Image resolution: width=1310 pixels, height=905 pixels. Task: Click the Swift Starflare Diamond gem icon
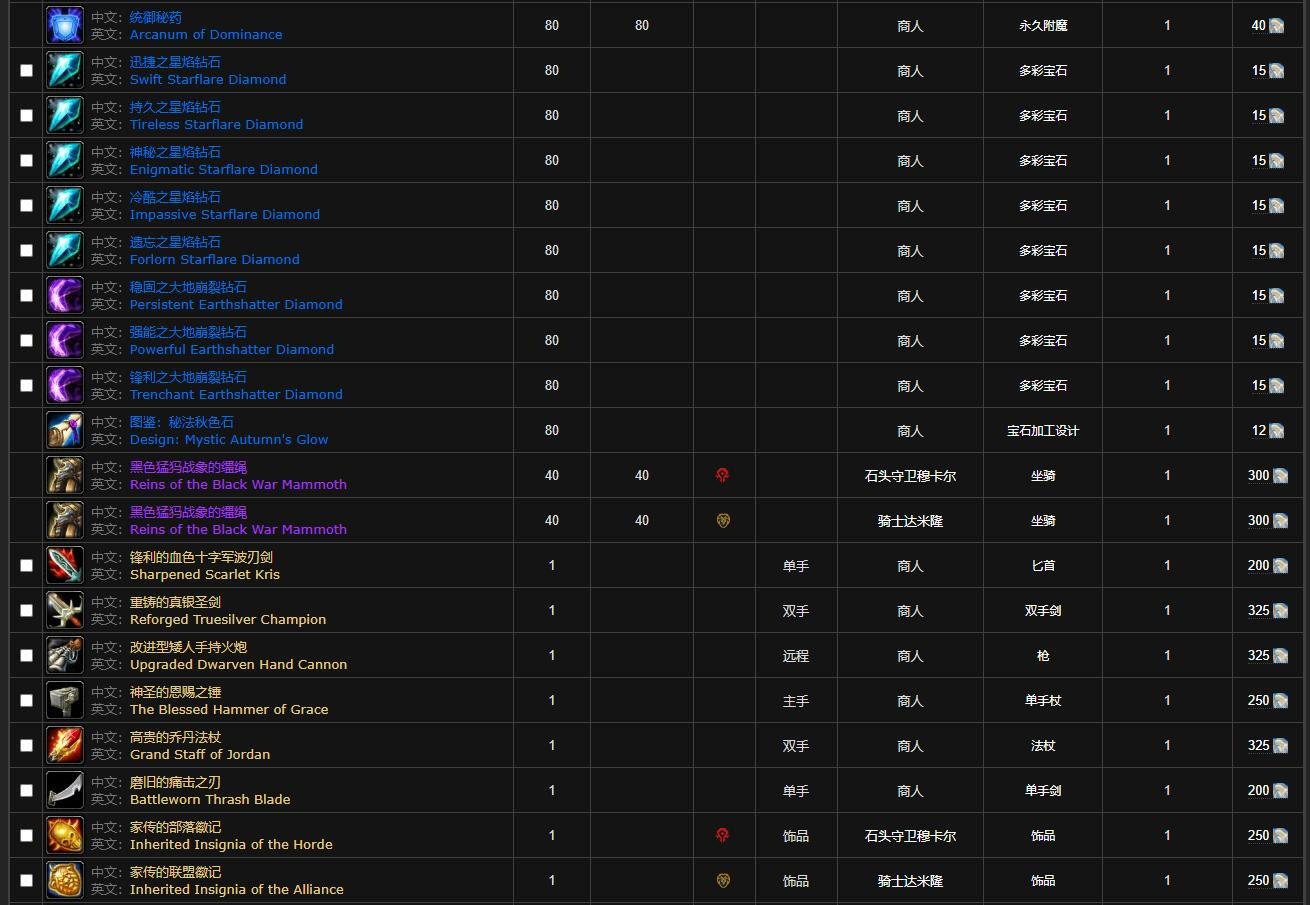65,71
